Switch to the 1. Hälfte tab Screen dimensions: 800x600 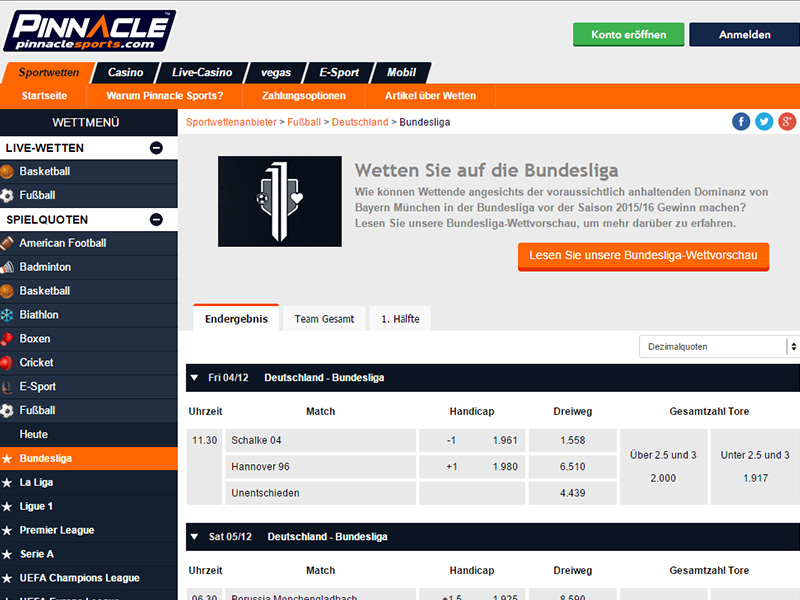point(401,319)
